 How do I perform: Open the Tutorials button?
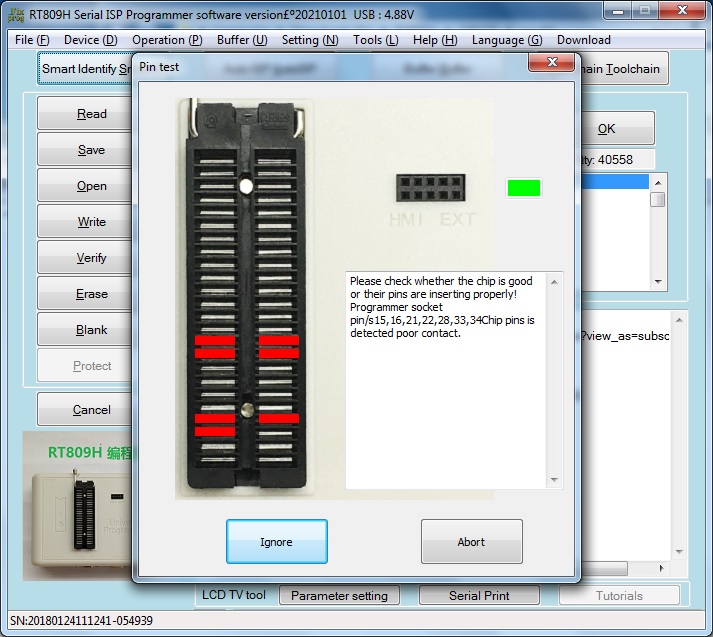[619, 596]
